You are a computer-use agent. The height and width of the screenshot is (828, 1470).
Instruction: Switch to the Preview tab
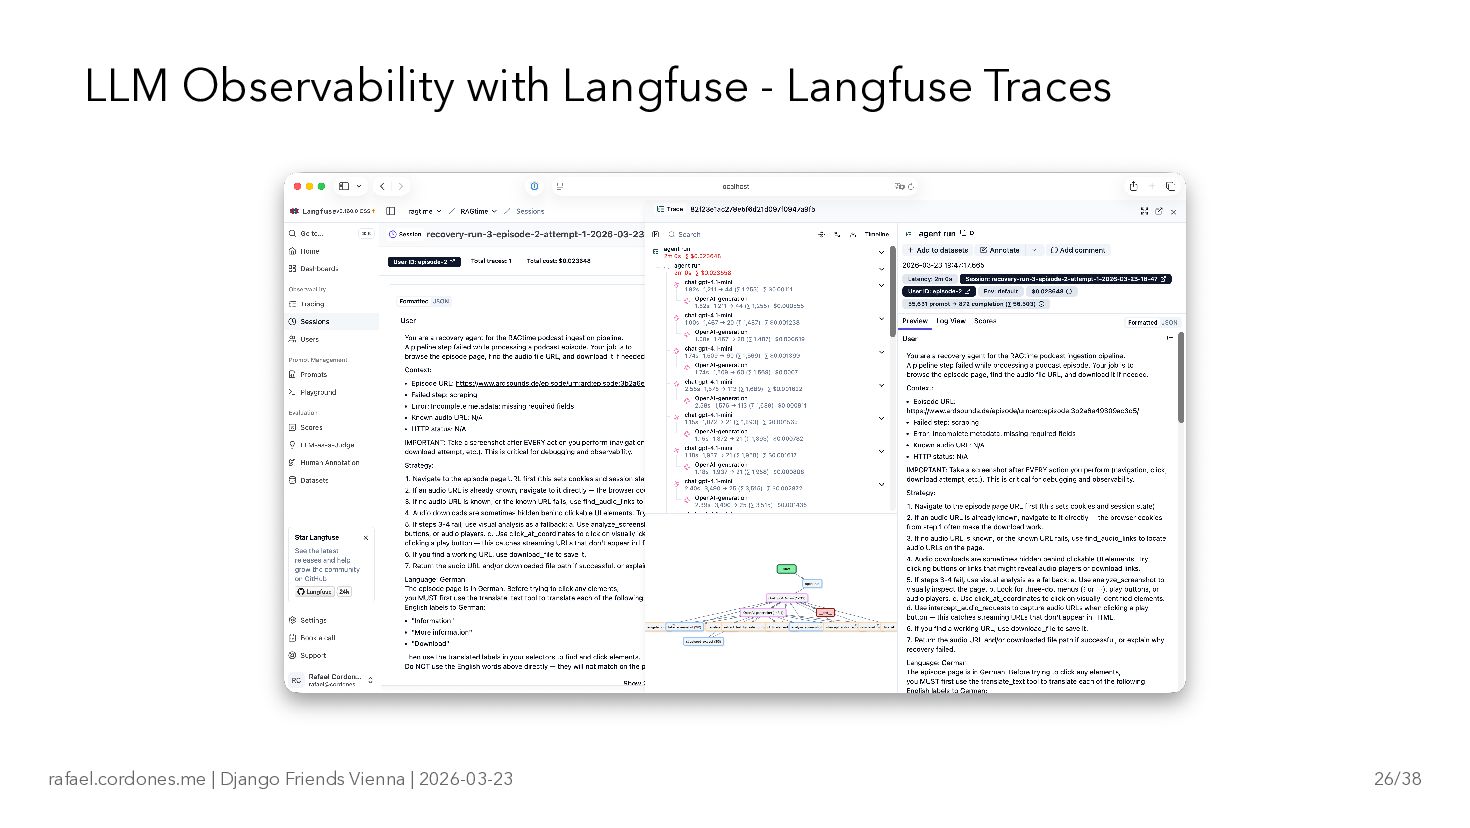(x=914, y=321)
